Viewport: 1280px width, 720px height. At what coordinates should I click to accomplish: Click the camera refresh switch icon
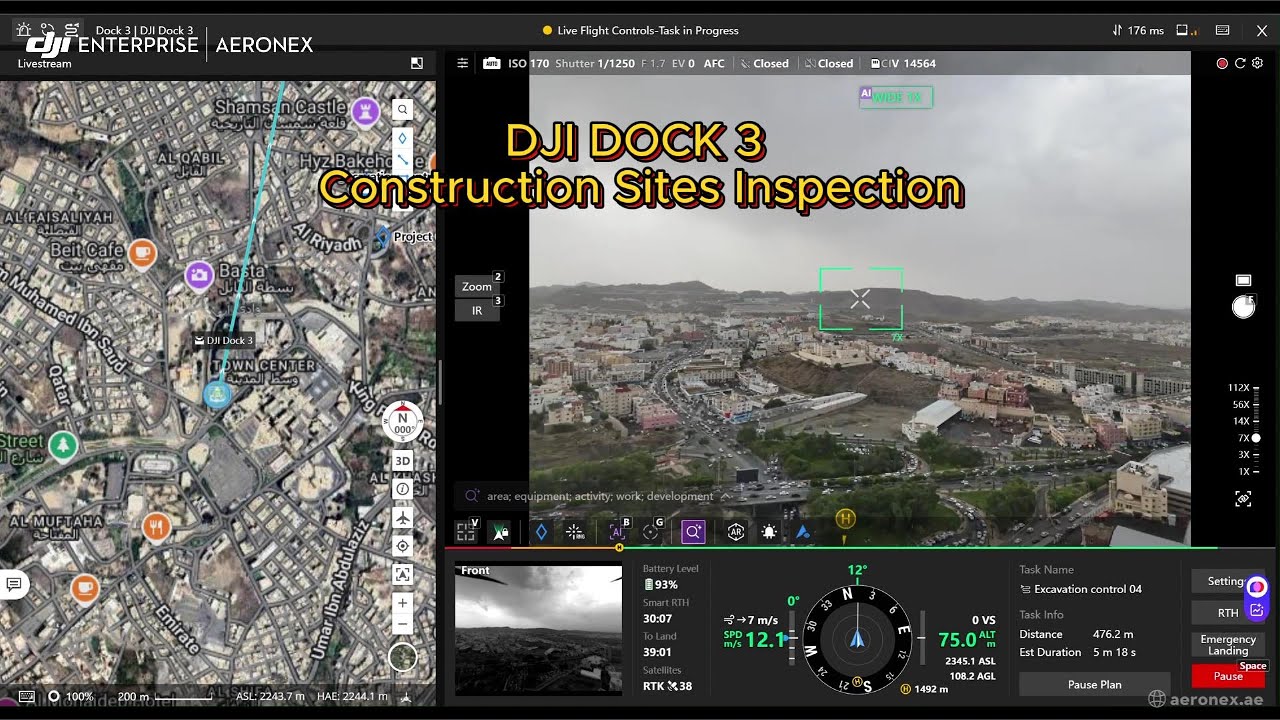click(1240, 63)
